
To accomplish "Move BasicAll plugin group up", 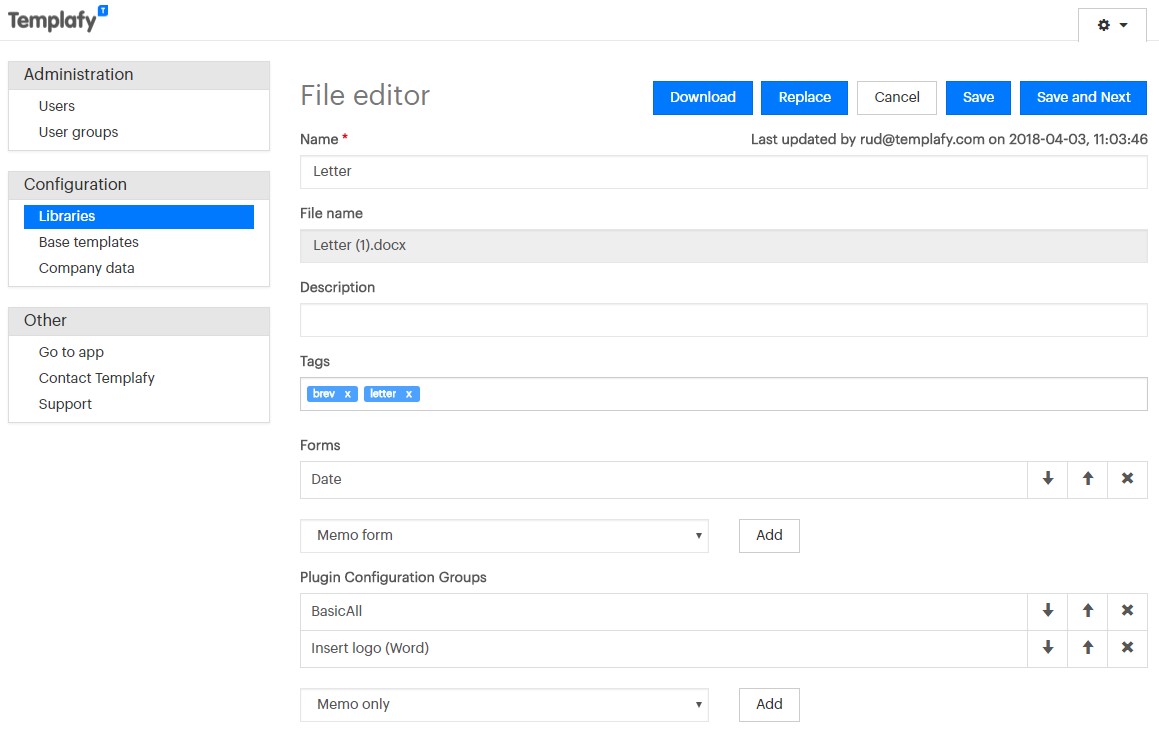I will [1087, 611].
